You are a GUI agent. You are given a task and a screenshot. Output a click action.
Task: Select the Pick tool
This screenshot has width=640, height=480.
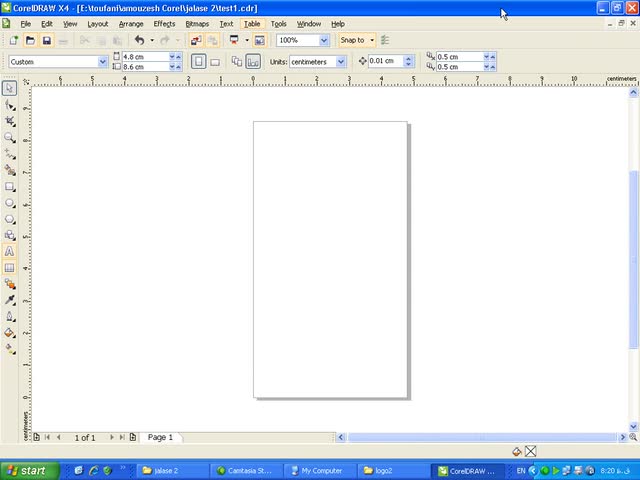click(9, 88)
